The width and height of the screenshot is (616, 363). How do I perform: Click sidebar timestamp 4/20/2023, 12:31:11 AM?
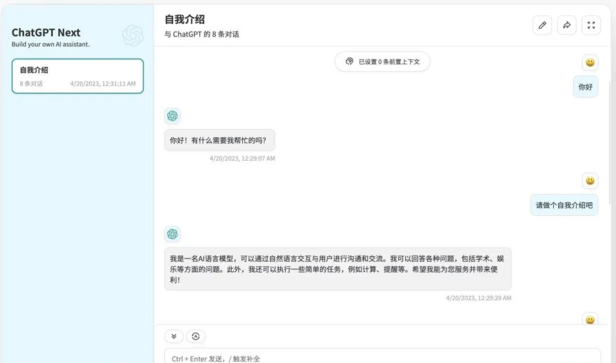[103, 84]
